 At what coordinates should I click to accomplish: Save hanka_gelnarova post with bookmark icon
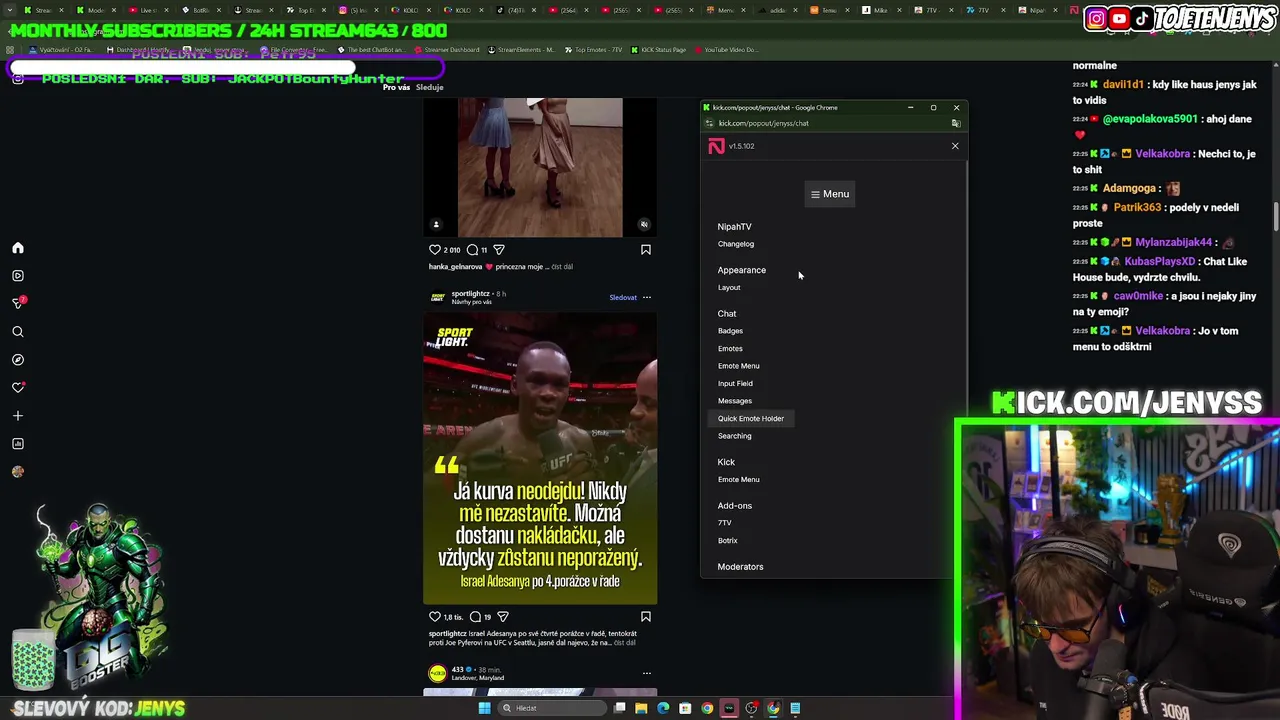(x=646, y=250)
